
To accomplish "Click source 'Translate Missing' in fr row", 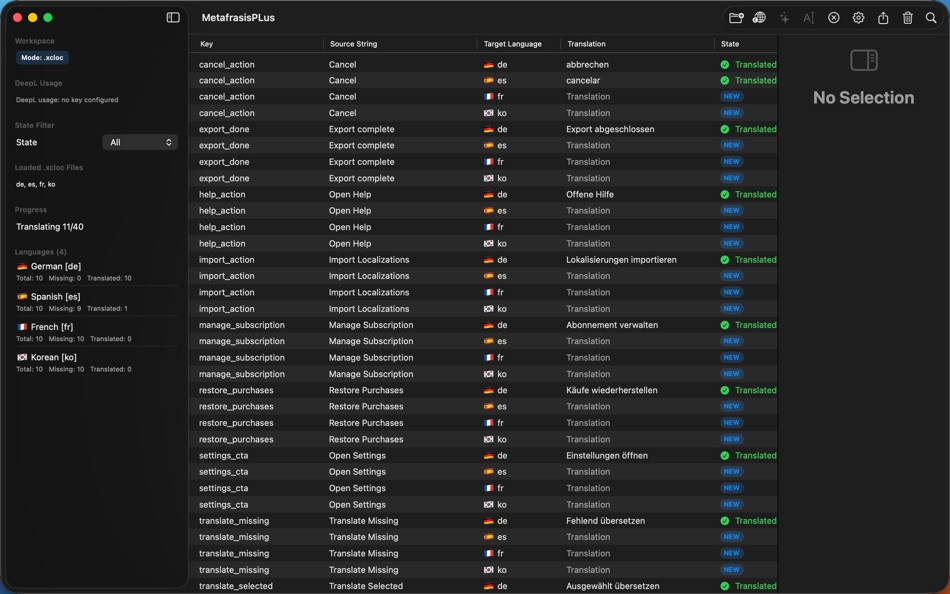I will [364, 553].
